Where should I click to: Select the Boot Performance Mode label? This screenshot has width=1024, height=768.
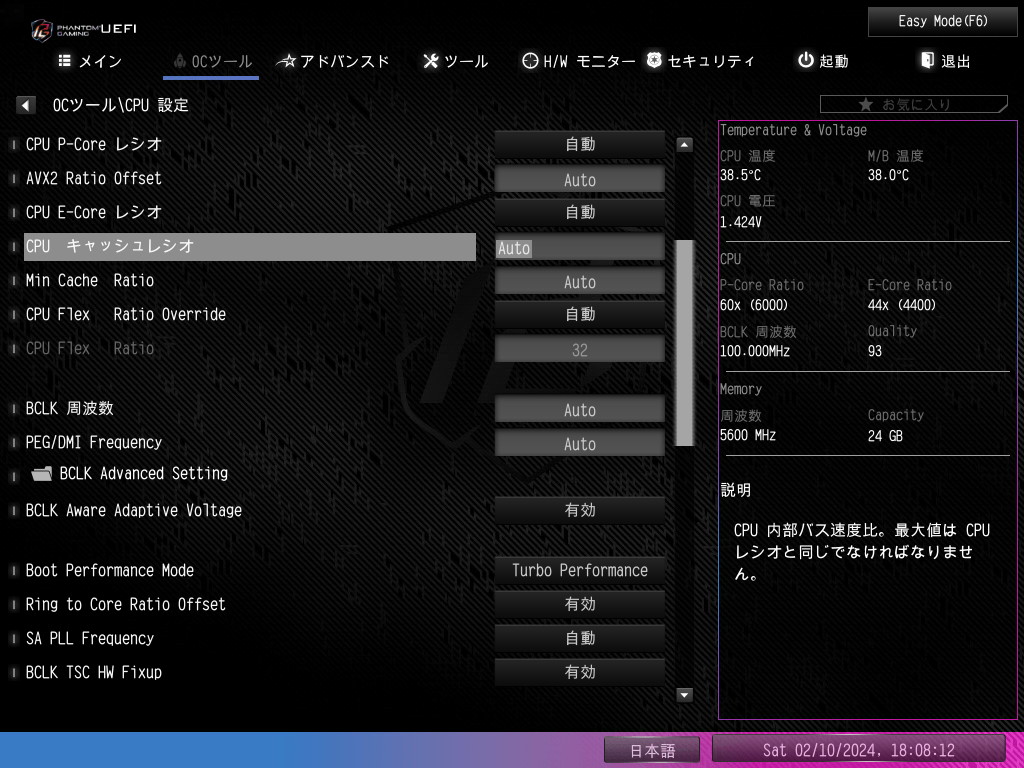tap(110, 570)
